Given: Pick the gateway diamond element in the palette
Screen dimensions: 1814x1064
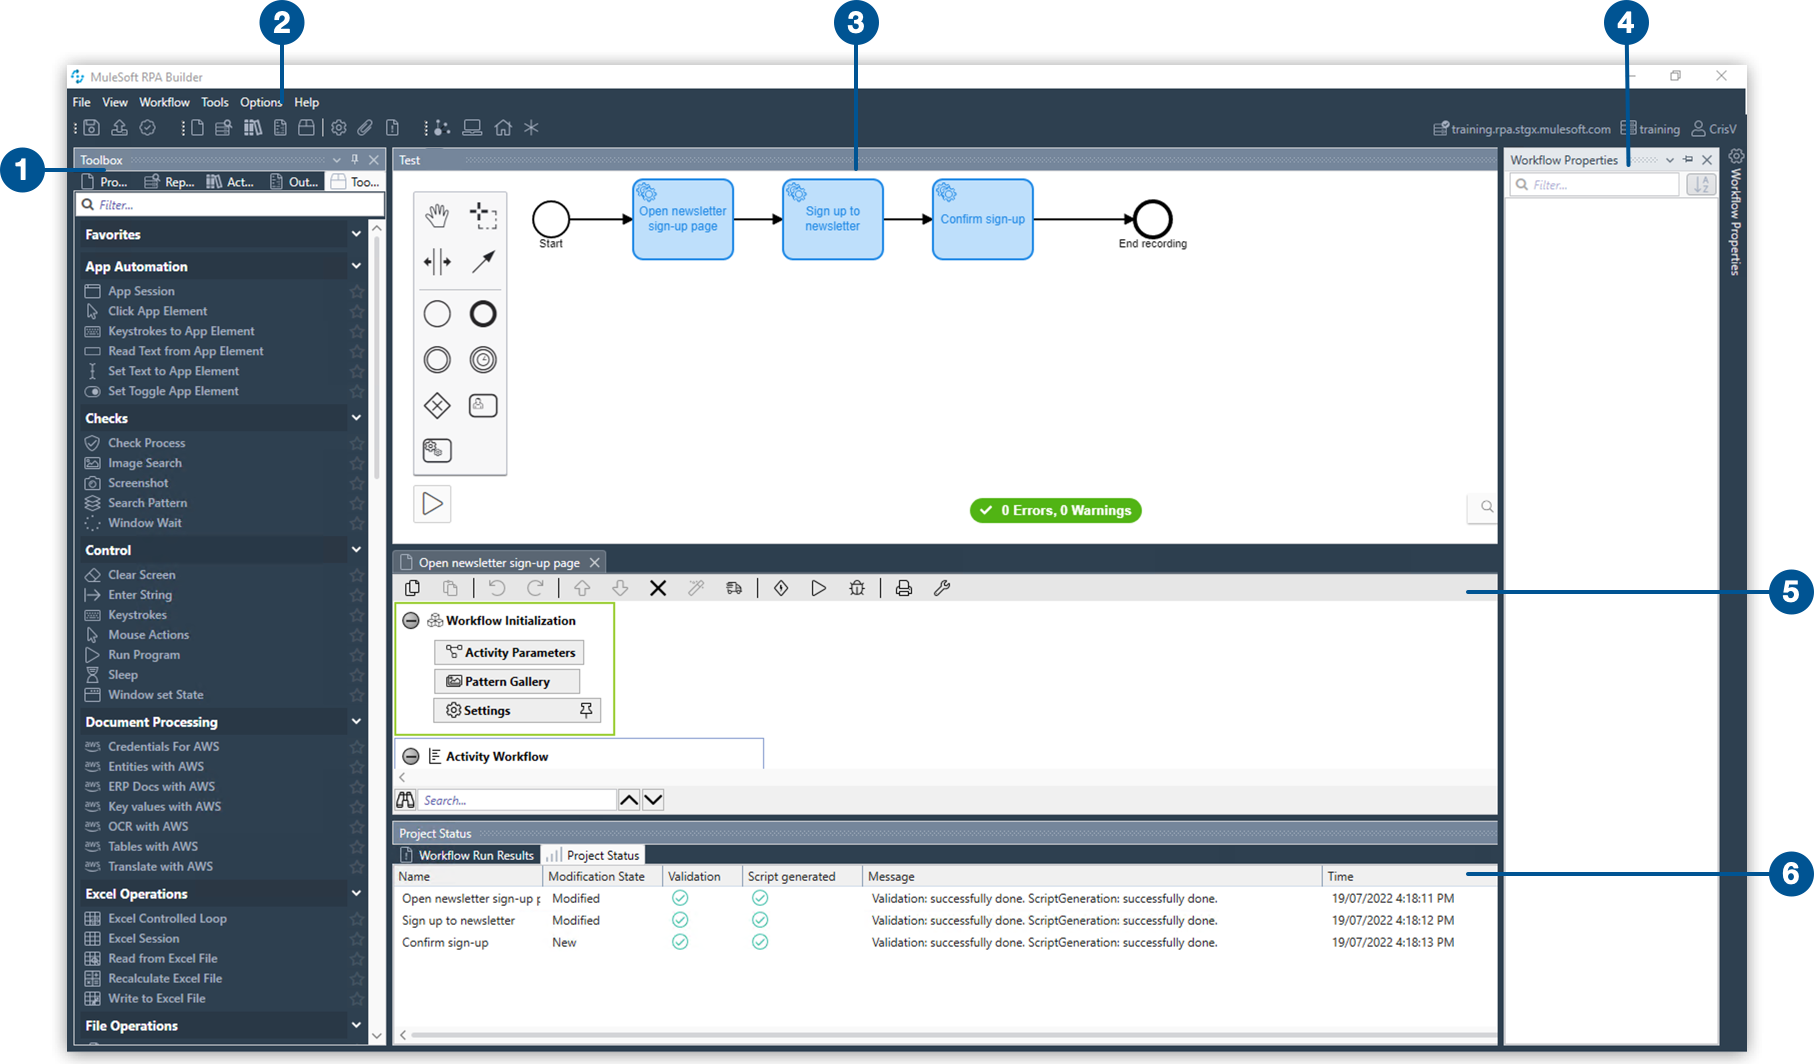Looking at the screenshot, I should [x=437, y=405].
